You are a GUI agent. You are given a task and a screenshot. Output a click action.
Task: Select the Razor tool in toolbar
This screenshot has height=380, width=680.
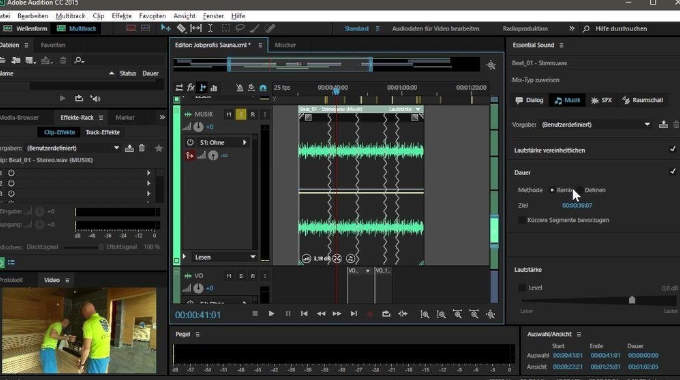point(181,29)
